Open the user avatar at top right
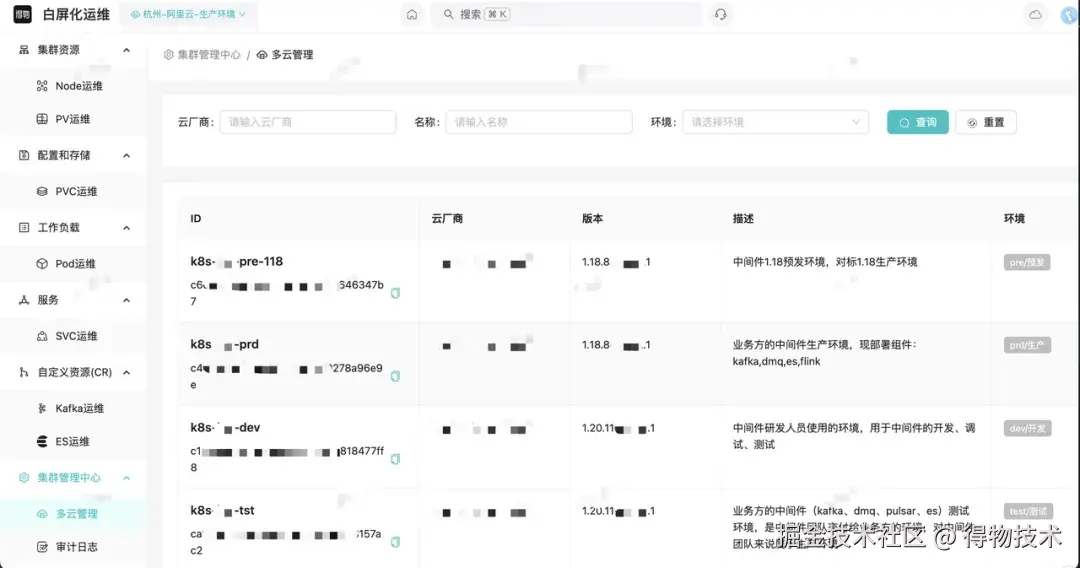Image resolution: width=1080 pixels, height=568 pixels. [1070, 15]
